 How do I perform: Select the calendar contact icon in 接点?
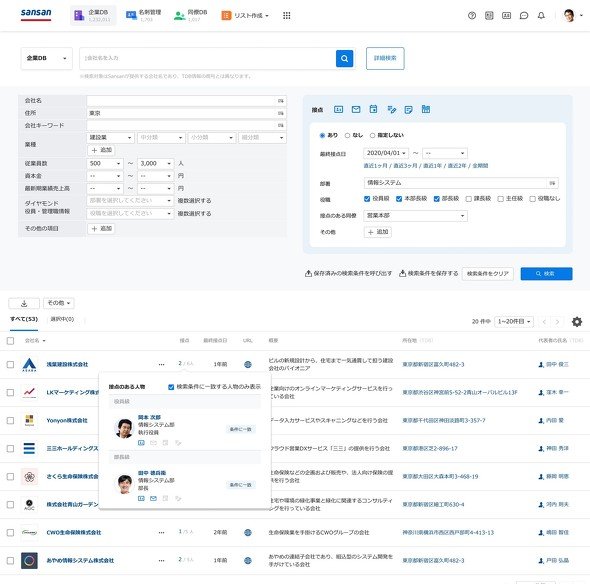[x=373, y=110]
